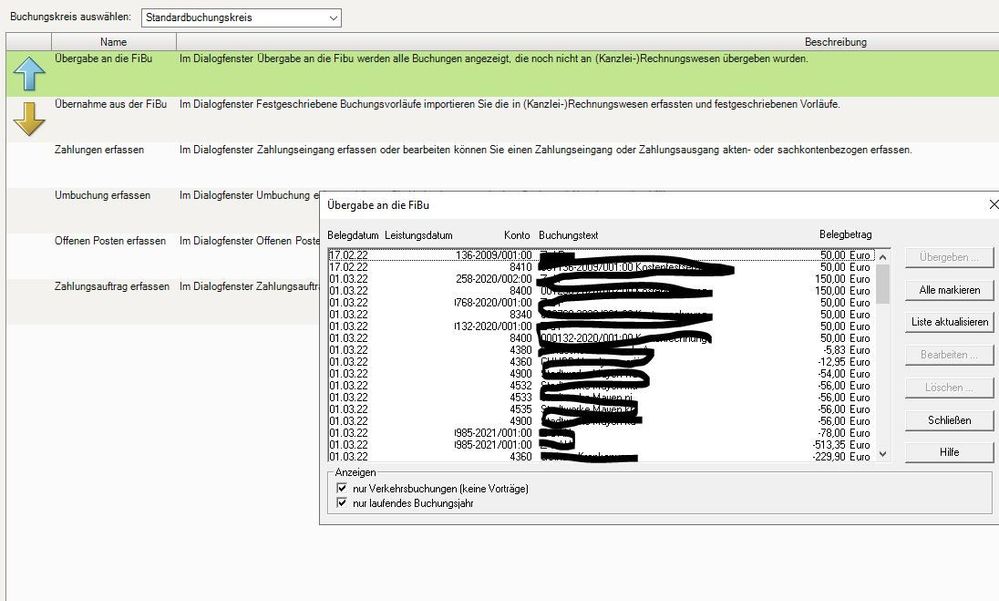Viewport: 999px width, 601px height.
Task: Select booking row with amount -78,00 Euro
Action: tap(601, 433)
